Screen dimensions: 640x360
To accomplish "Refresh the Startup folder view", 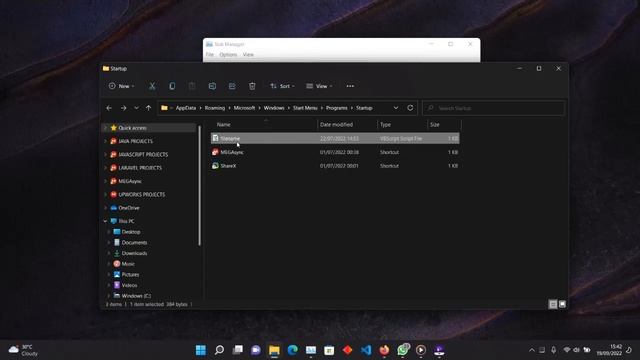I will tap(410, 108).
